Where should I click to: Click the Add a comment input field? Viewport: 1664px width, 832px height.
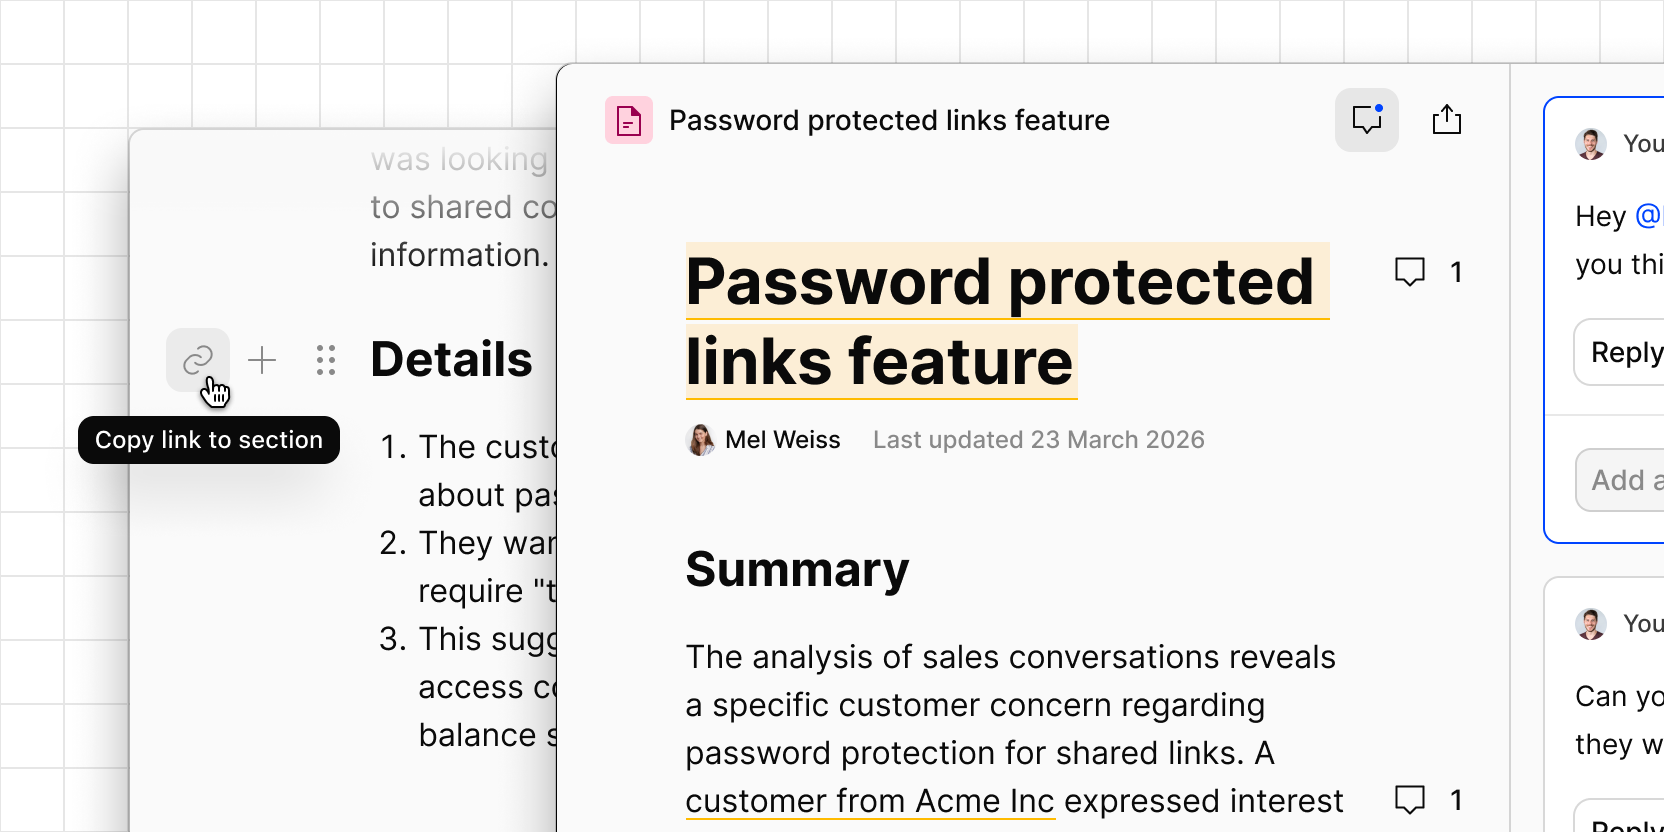tap(1621, 480)
